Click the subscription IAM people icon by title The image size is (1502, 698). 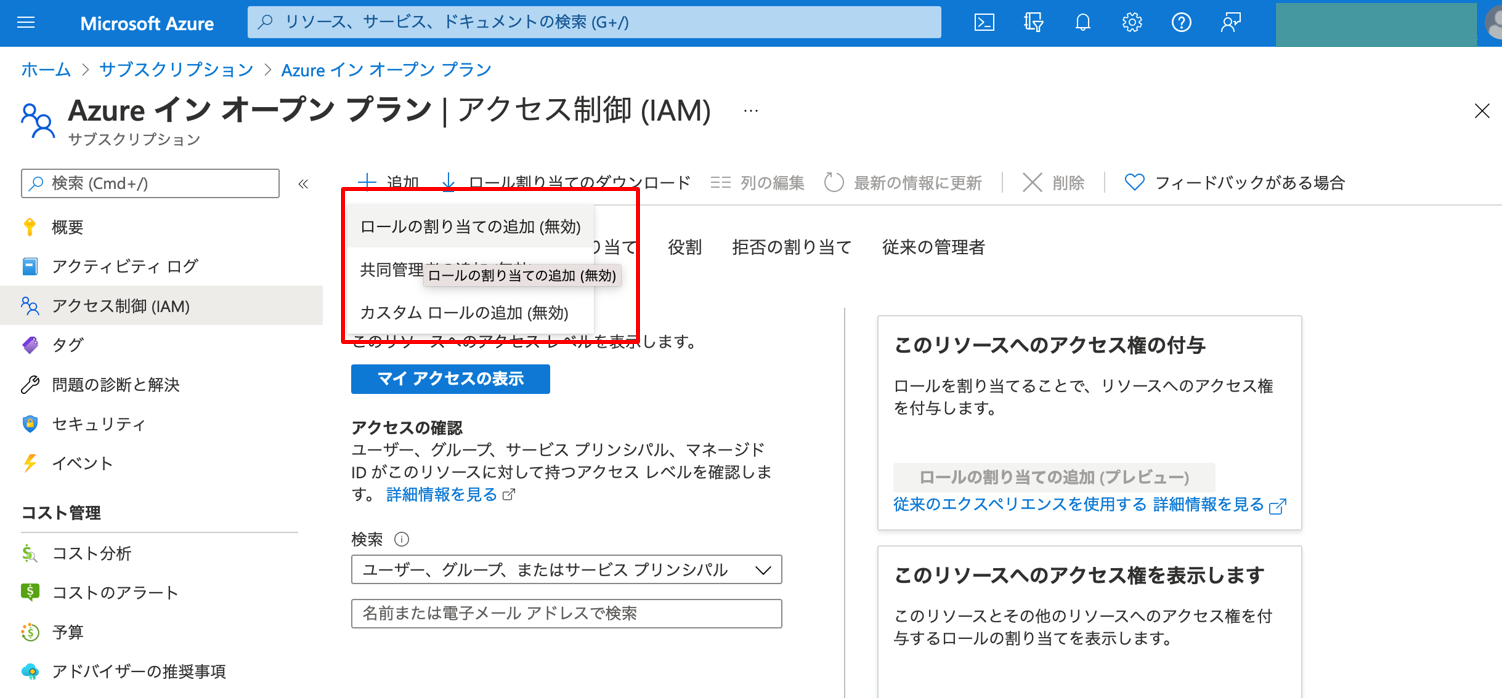[x=38, y=119]
